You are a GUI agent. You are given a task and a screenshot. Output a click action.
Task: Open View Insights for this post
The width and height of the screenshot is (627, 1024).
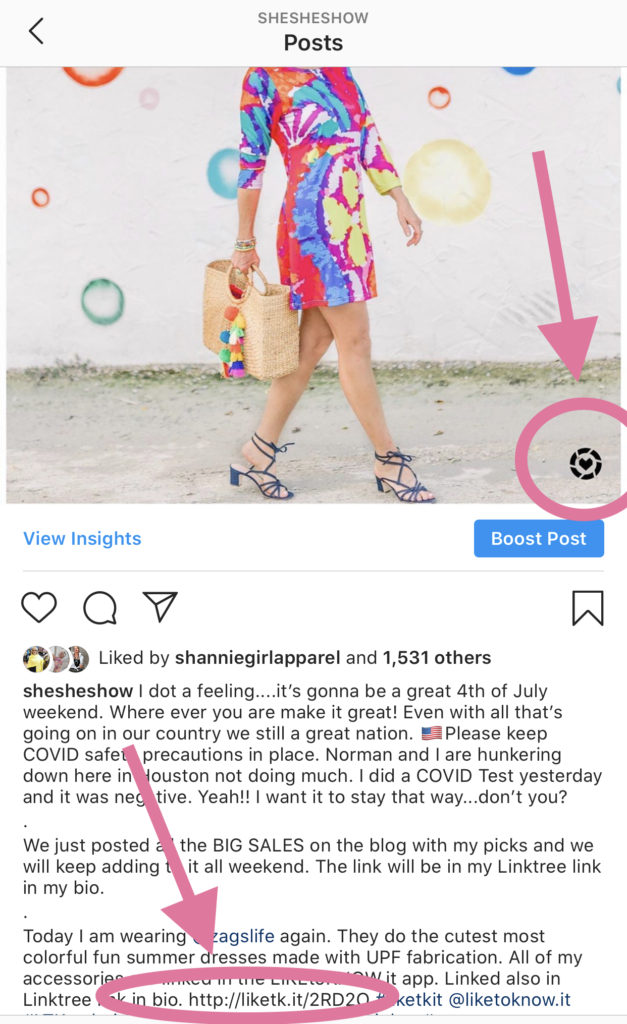(82, 539)
